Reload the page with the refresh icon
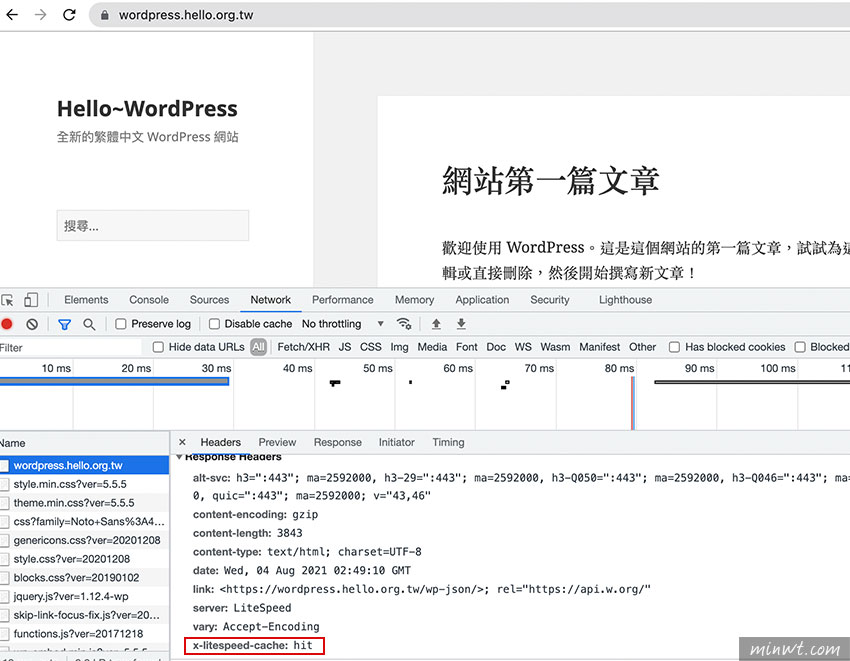 pyautogui.click(x=69, y=15)
